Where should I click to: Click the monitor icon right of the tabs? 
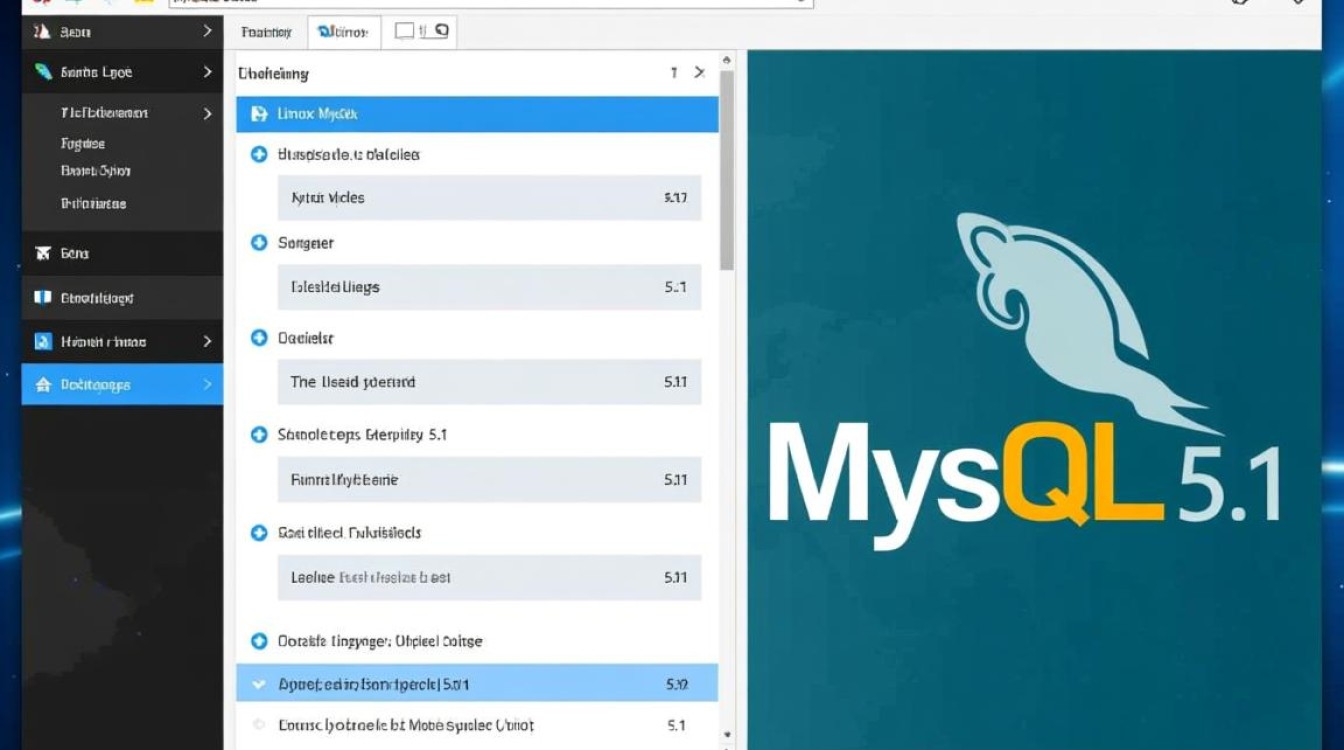441,31
